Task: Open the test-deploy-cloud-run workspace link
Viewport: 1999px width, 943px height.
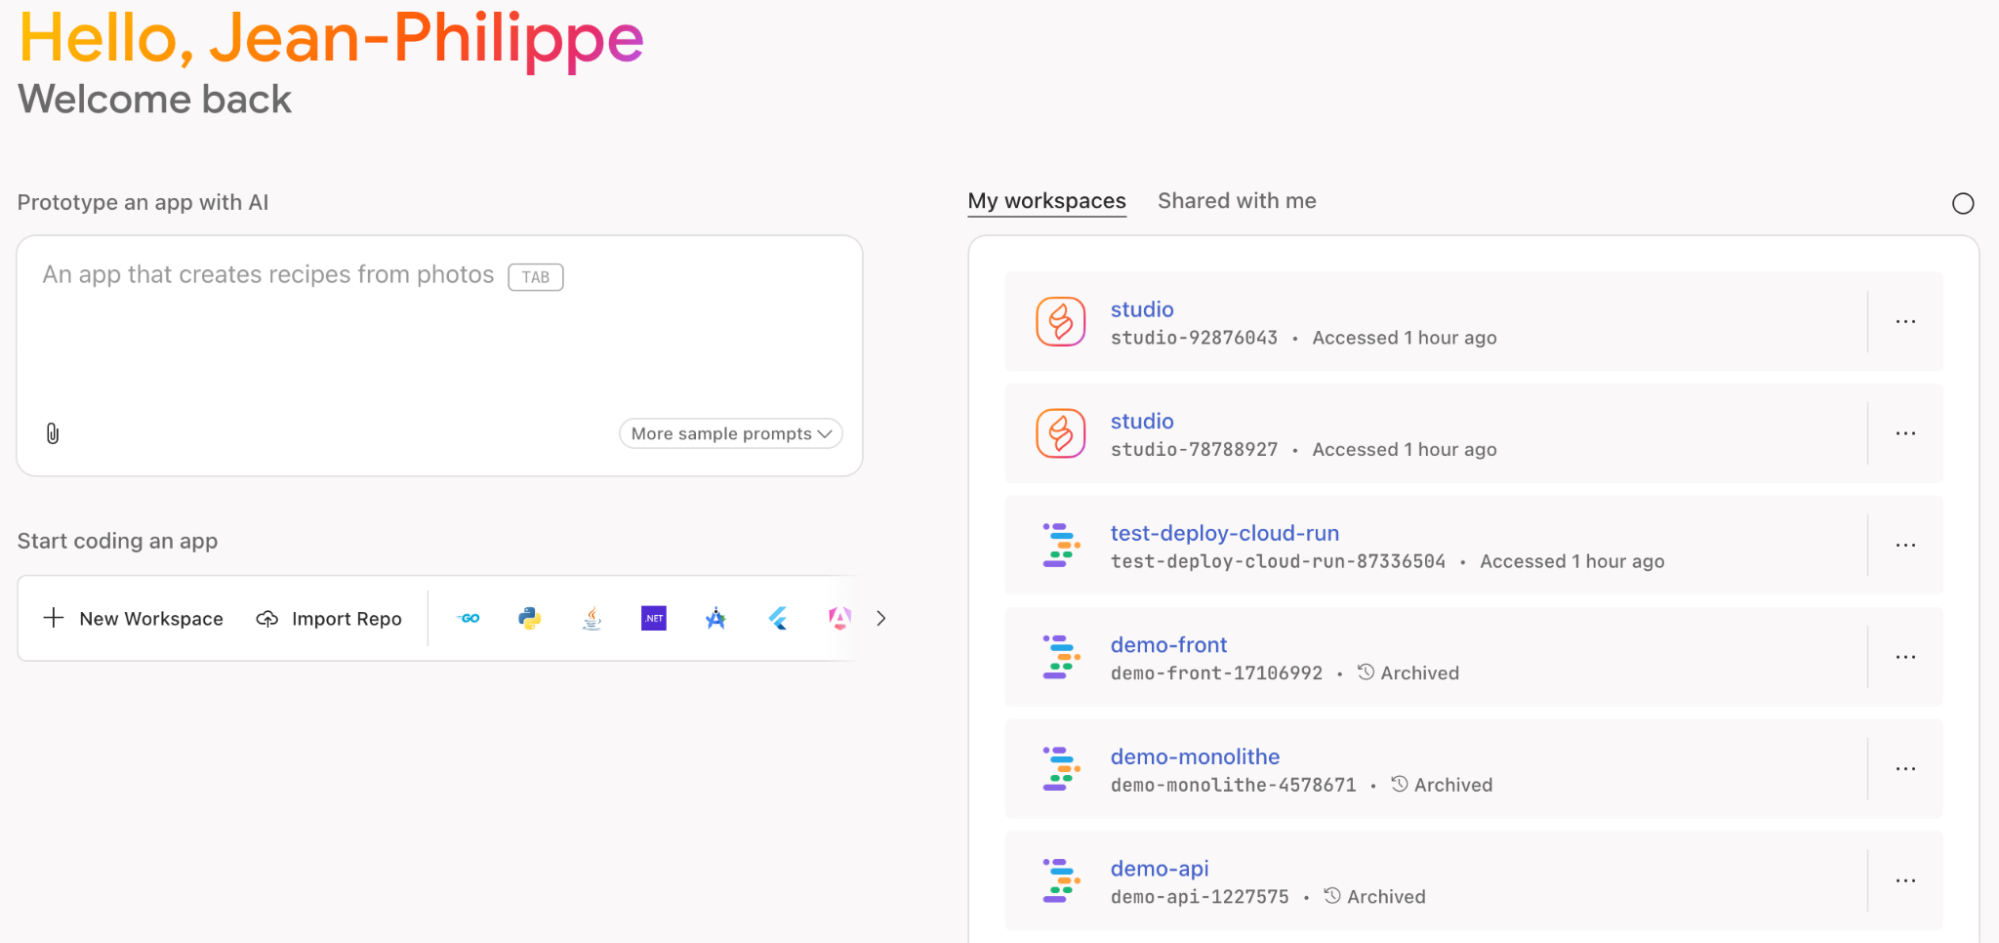Action: [x=1224, y=533]
